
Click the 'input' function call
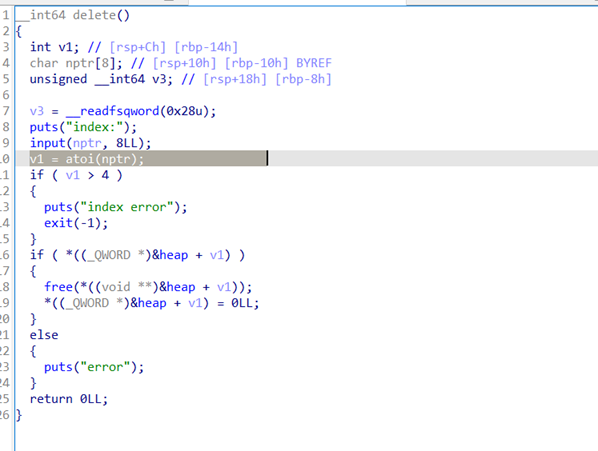48,143
